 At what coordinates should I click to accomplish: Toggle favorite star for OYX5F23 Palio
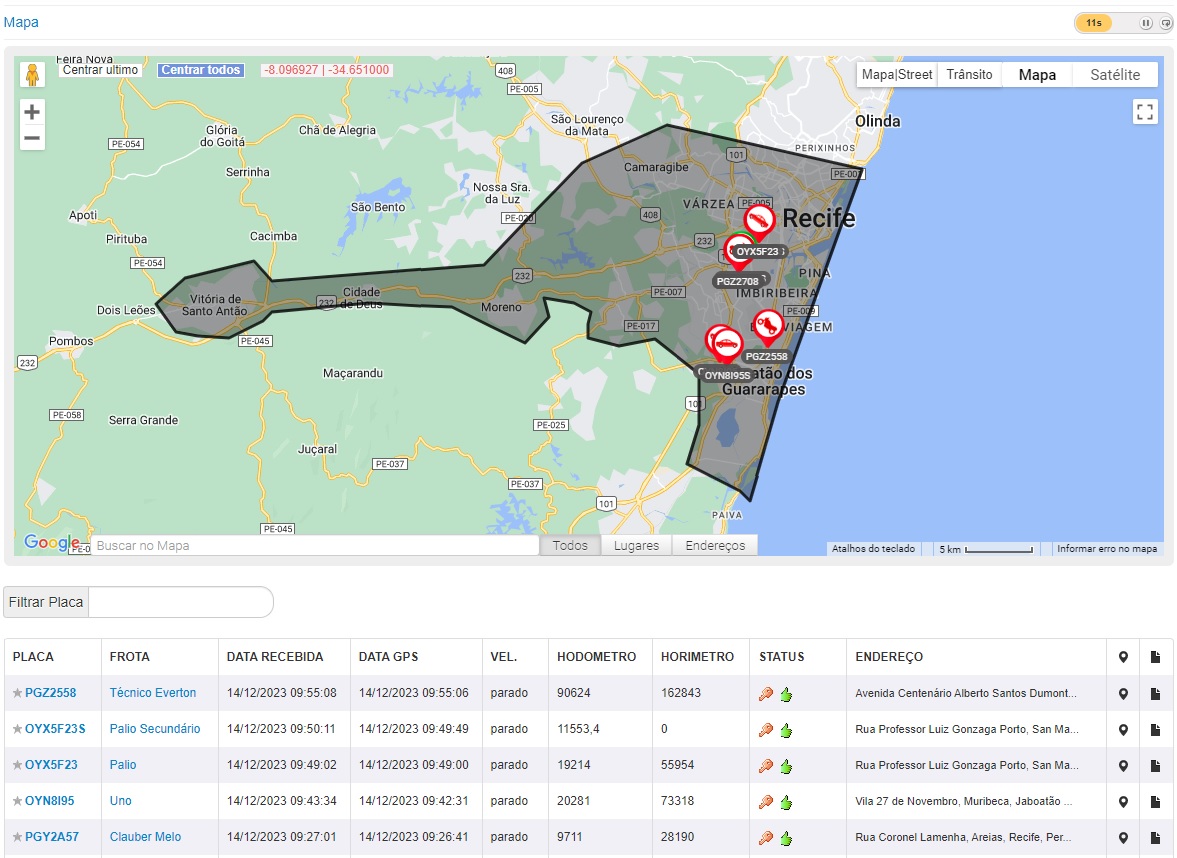[17, 765]
